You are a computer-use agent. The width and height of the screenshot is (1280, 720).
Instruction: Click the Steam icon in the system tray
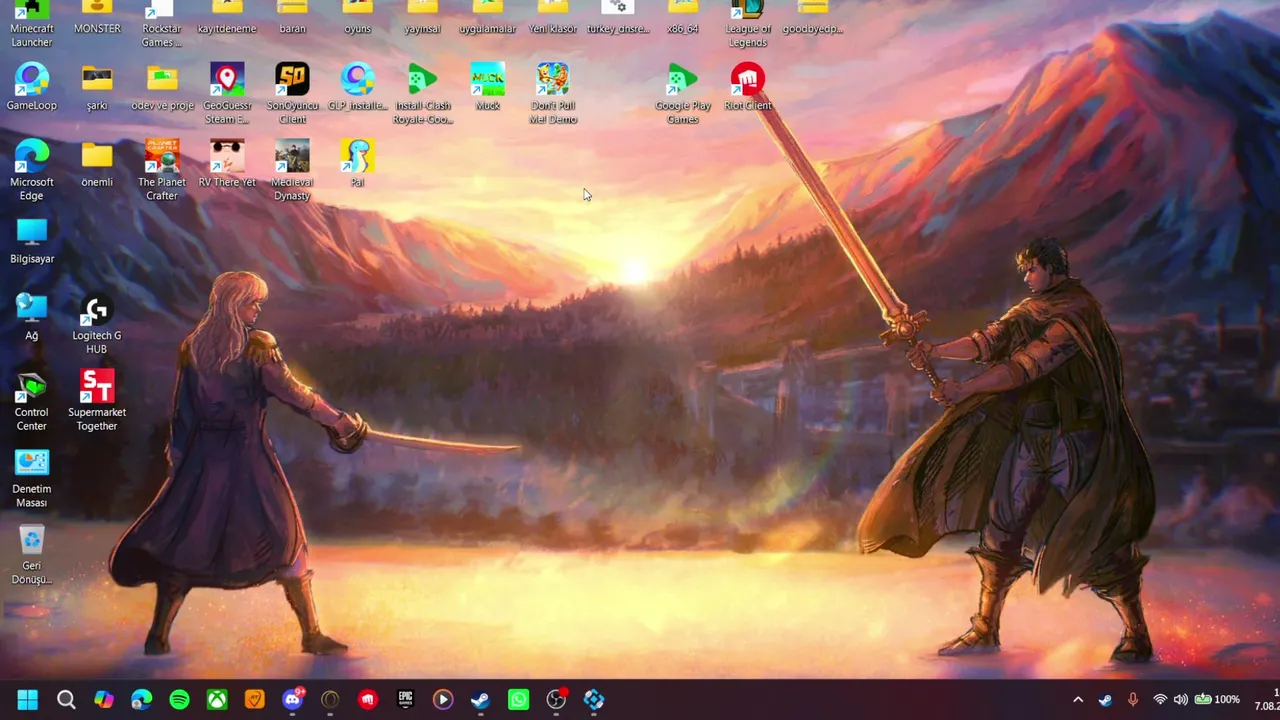point(1105,700)
